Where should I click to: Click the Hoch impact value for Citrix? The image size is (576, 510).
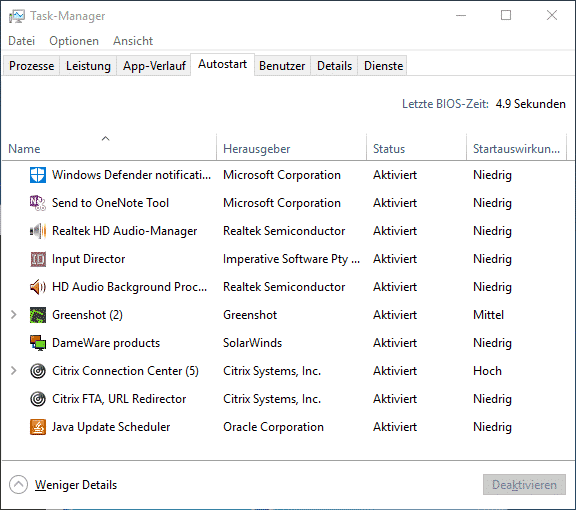click(487, 371)
